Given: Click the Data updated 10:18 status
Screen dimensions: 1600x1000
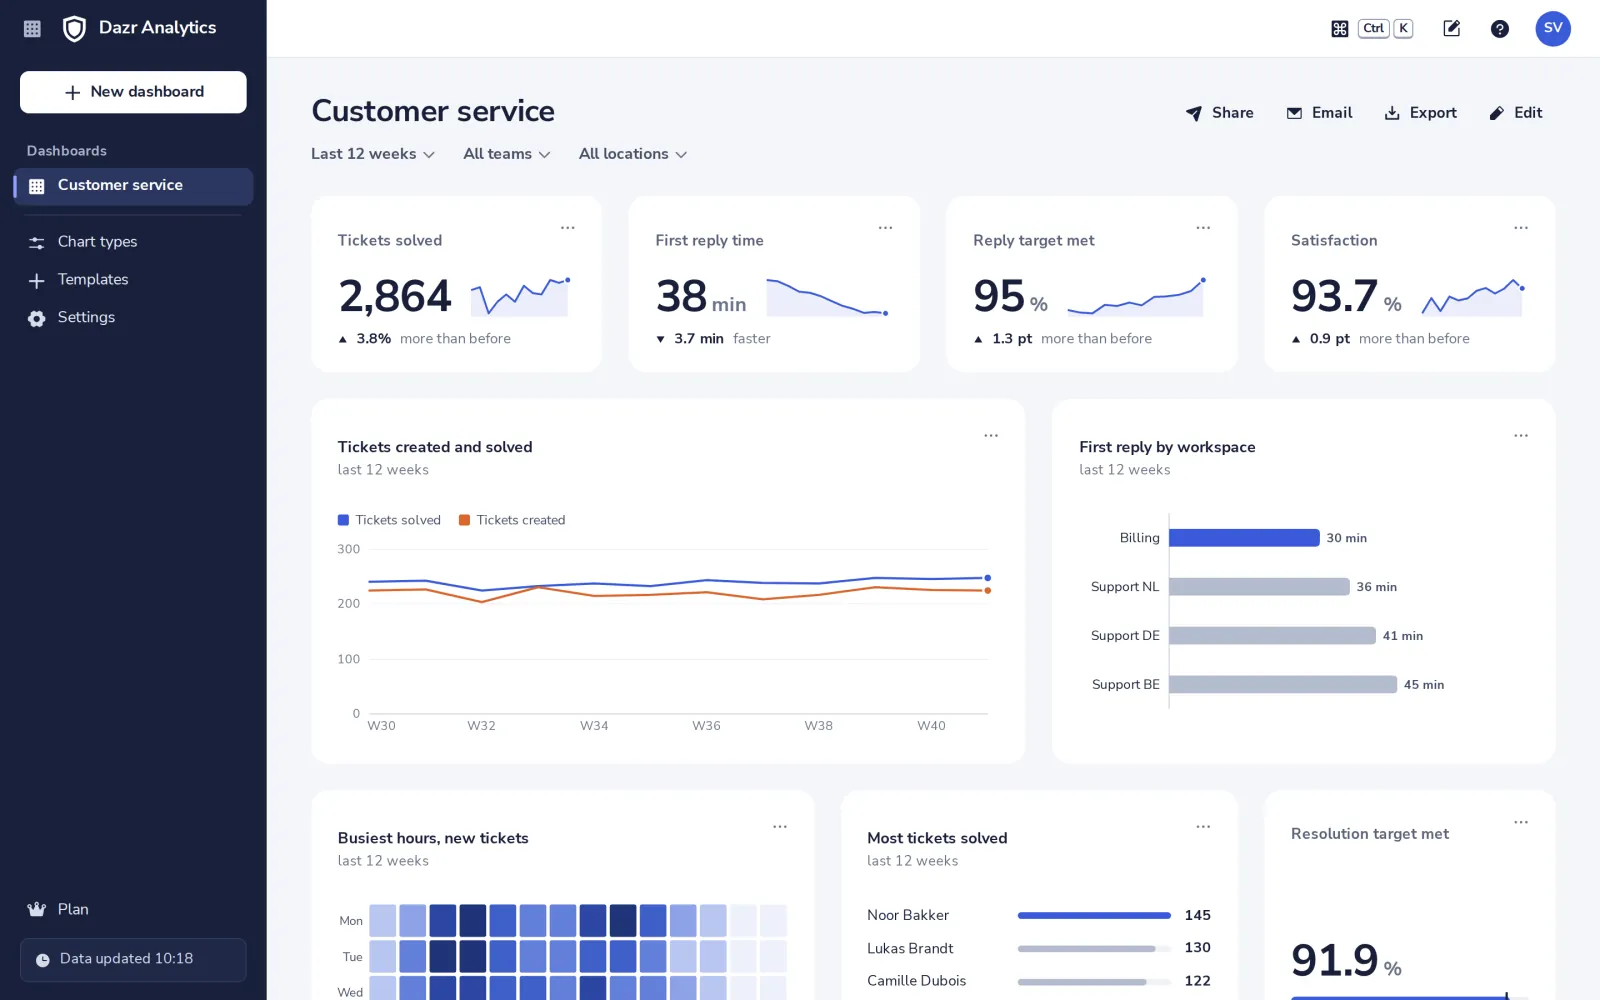Looking at the screenshot, I should tap(133, 960).
